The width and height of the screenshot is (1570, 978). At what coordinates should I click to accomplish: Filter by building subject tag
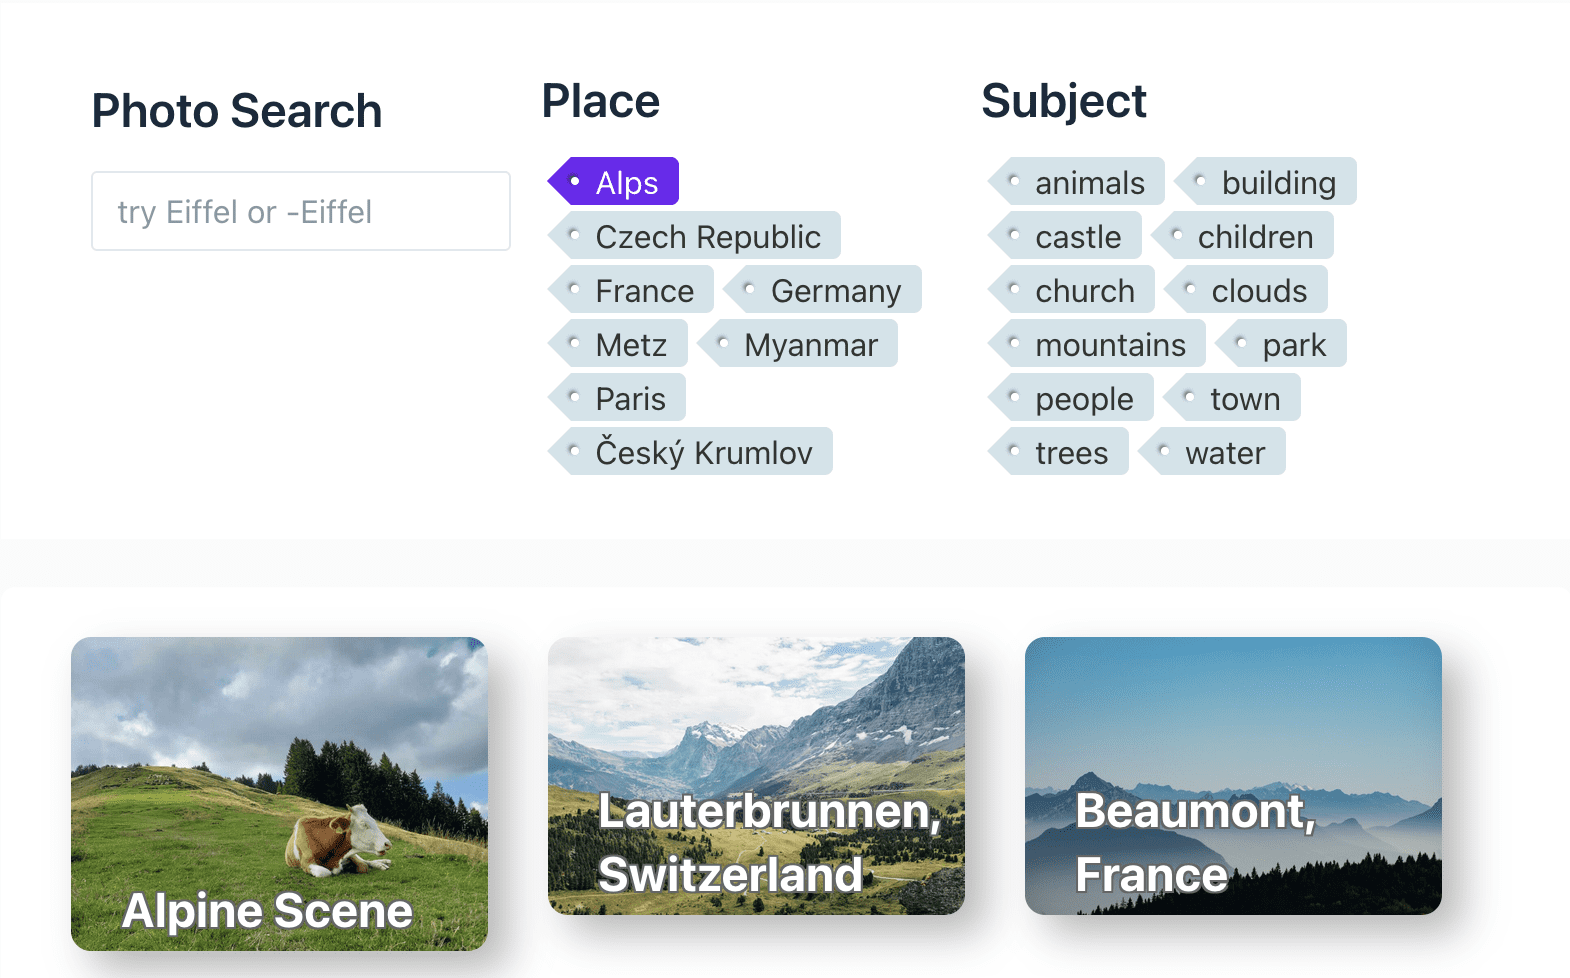pos(1265,182)
